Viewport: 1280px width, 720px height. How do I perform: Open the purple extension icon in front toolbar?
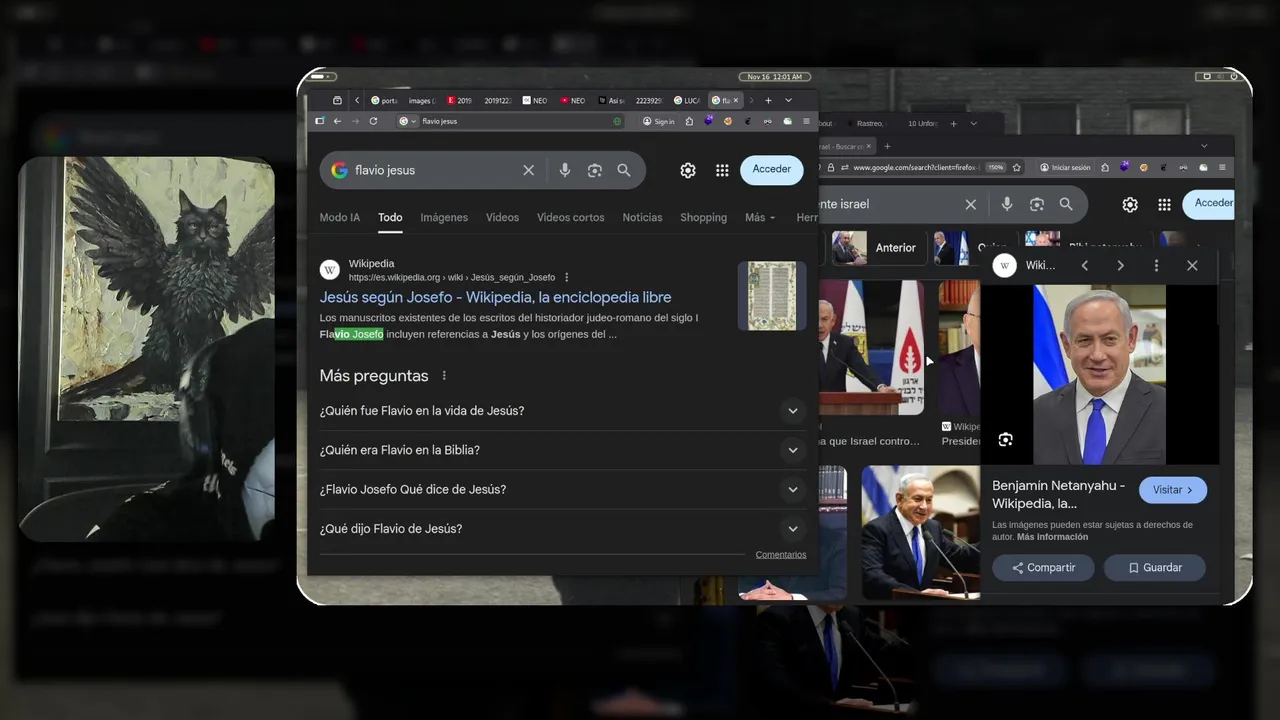coord(708,121)
